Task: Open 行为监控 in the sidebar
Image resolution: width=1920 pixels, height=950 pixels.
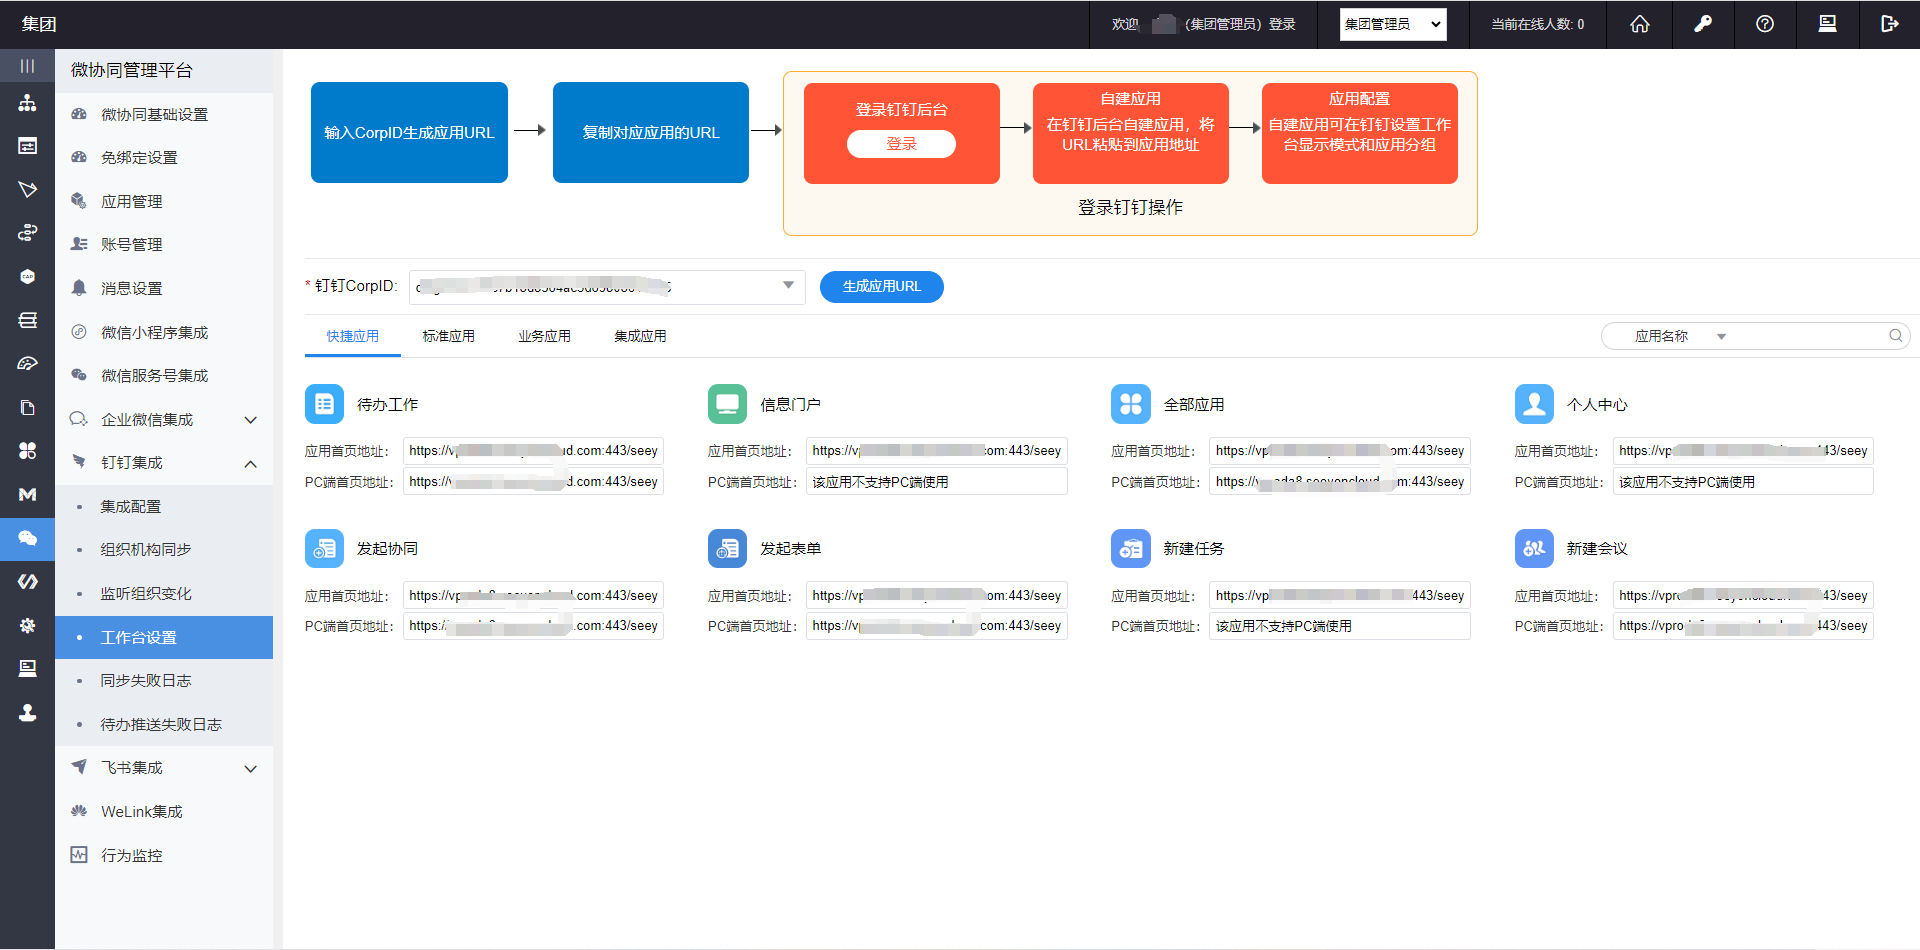Action: 163,856
